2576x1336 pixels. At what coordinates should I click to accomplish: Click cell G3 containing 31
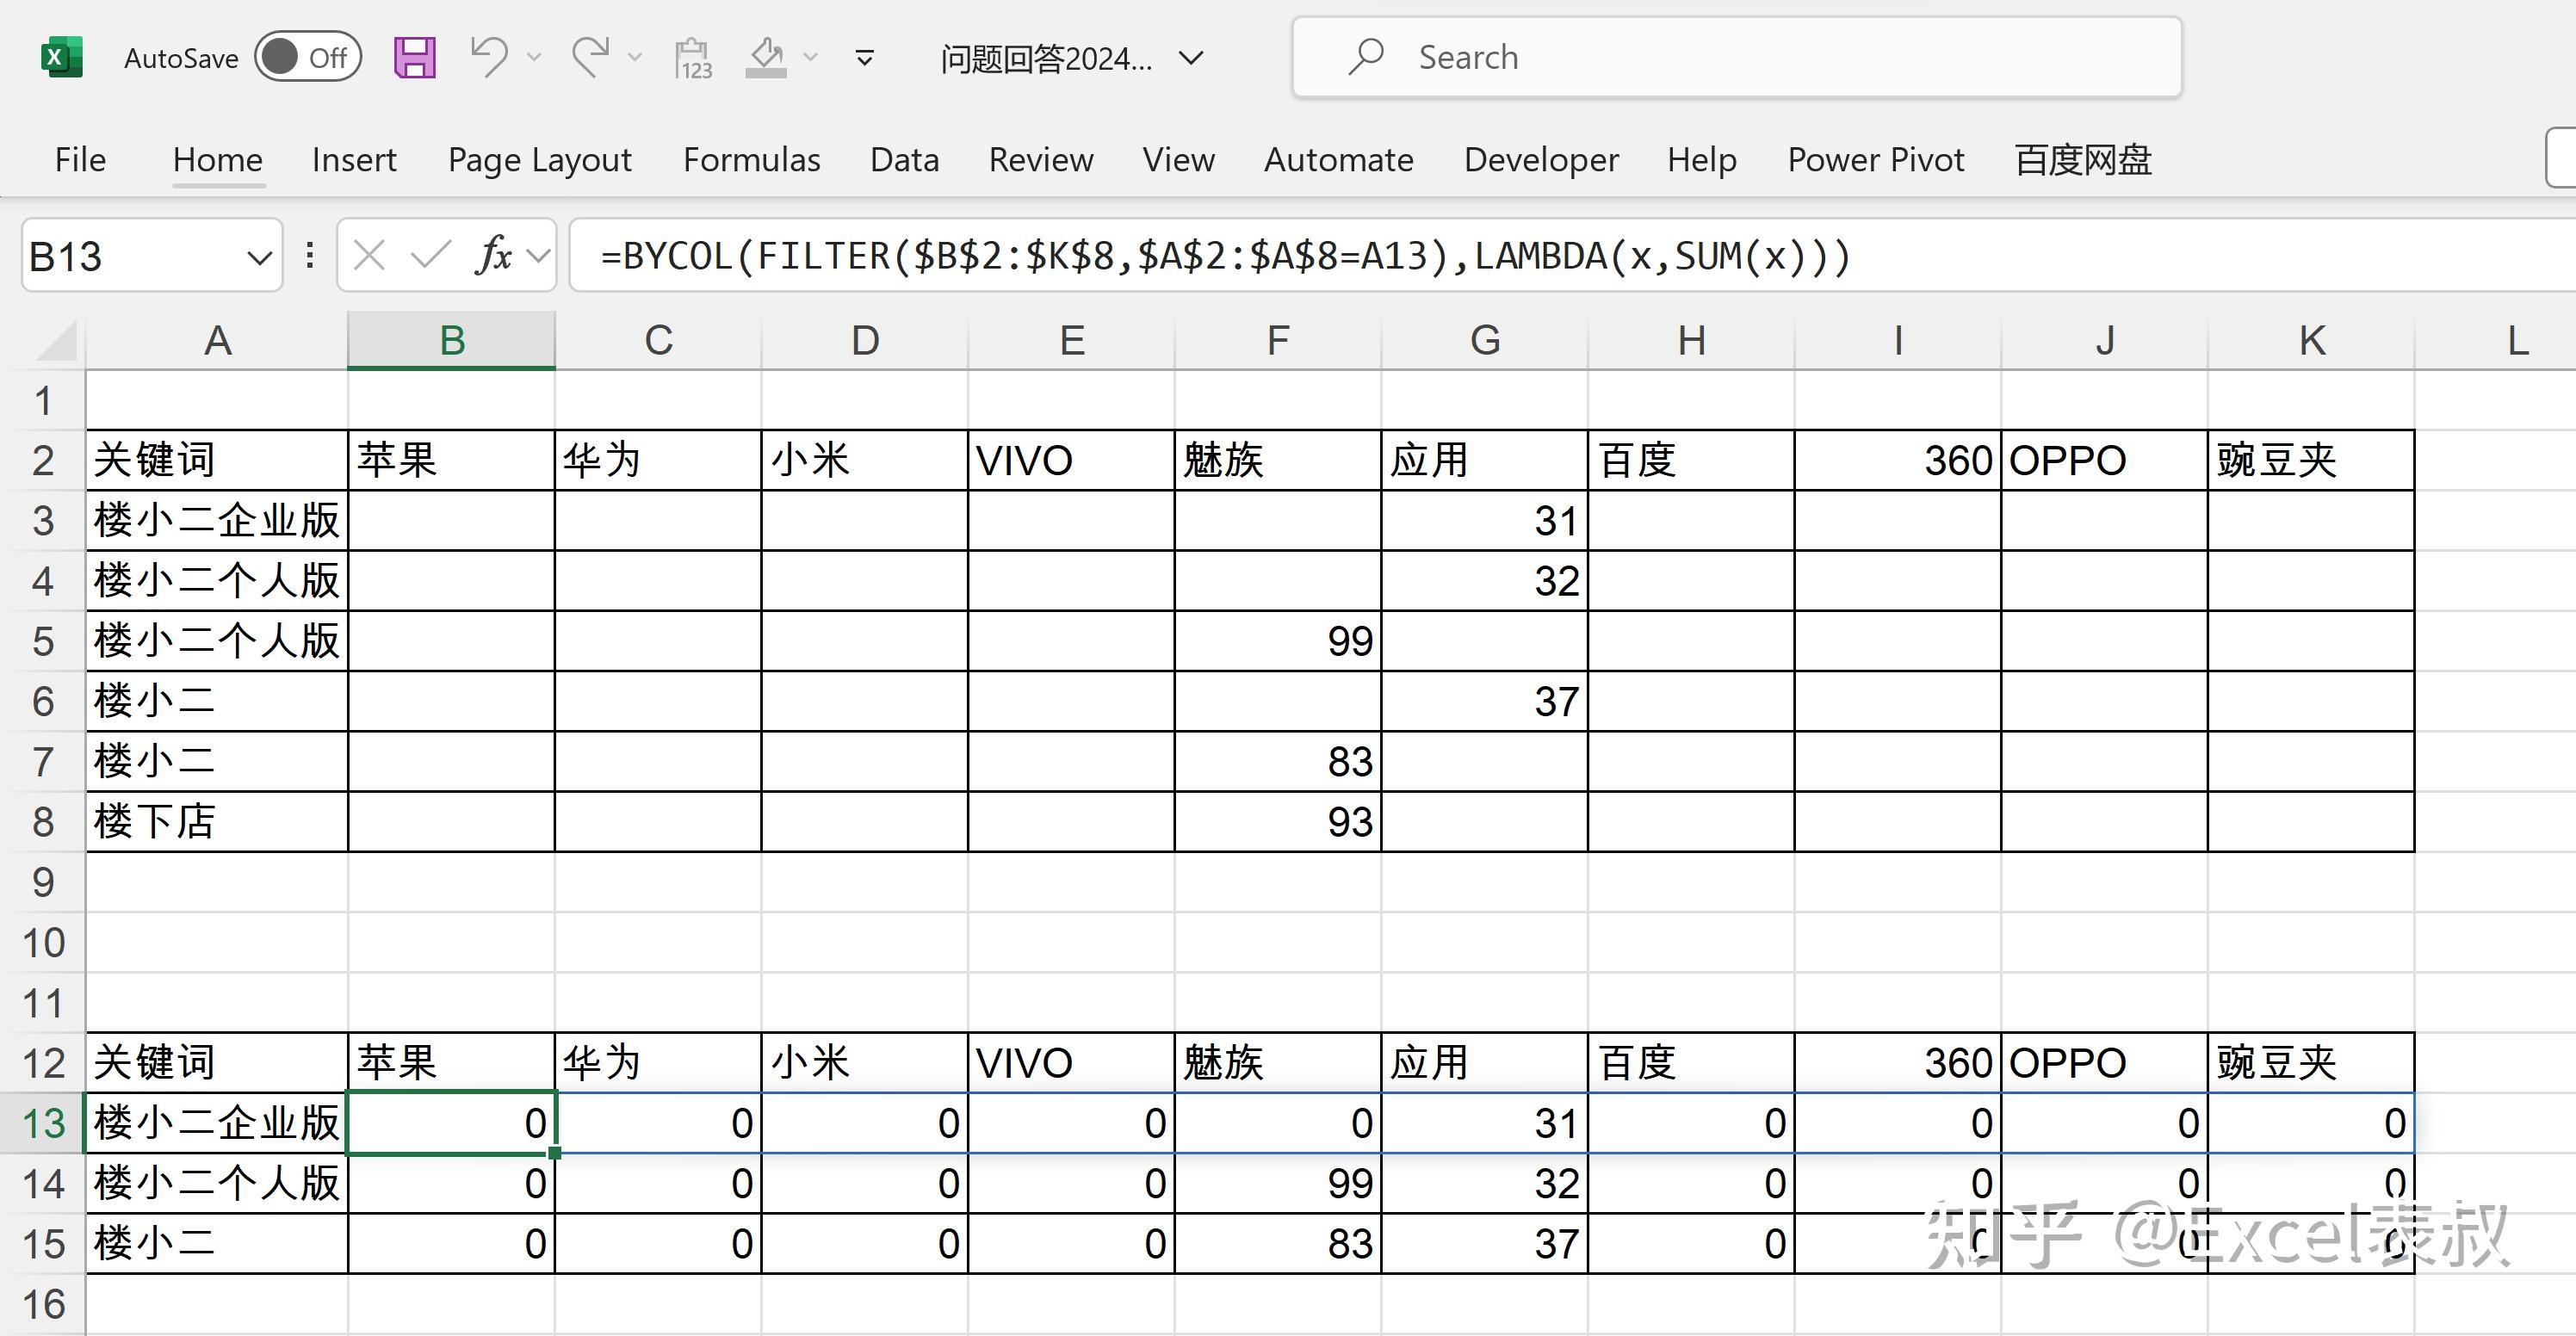[1485, 521]
